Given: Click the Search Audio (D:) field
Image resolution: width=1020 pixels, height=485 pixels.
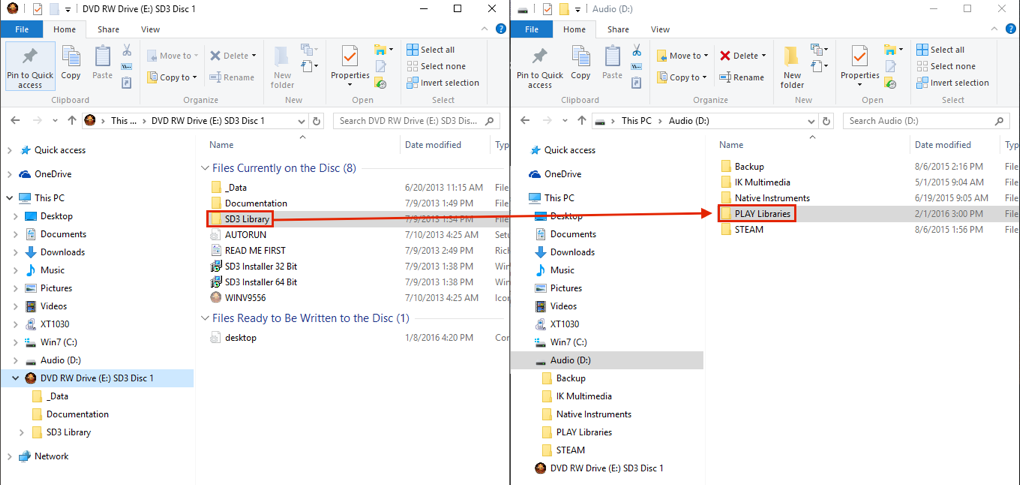Looking at the screenshot, I should tap(920, 121).
